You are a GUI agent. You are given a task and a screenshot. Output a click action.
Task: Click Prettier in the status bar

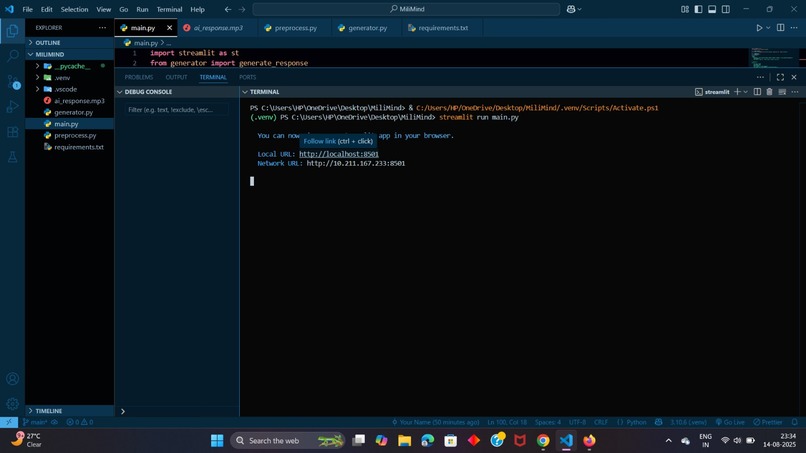tap(767, 422)
